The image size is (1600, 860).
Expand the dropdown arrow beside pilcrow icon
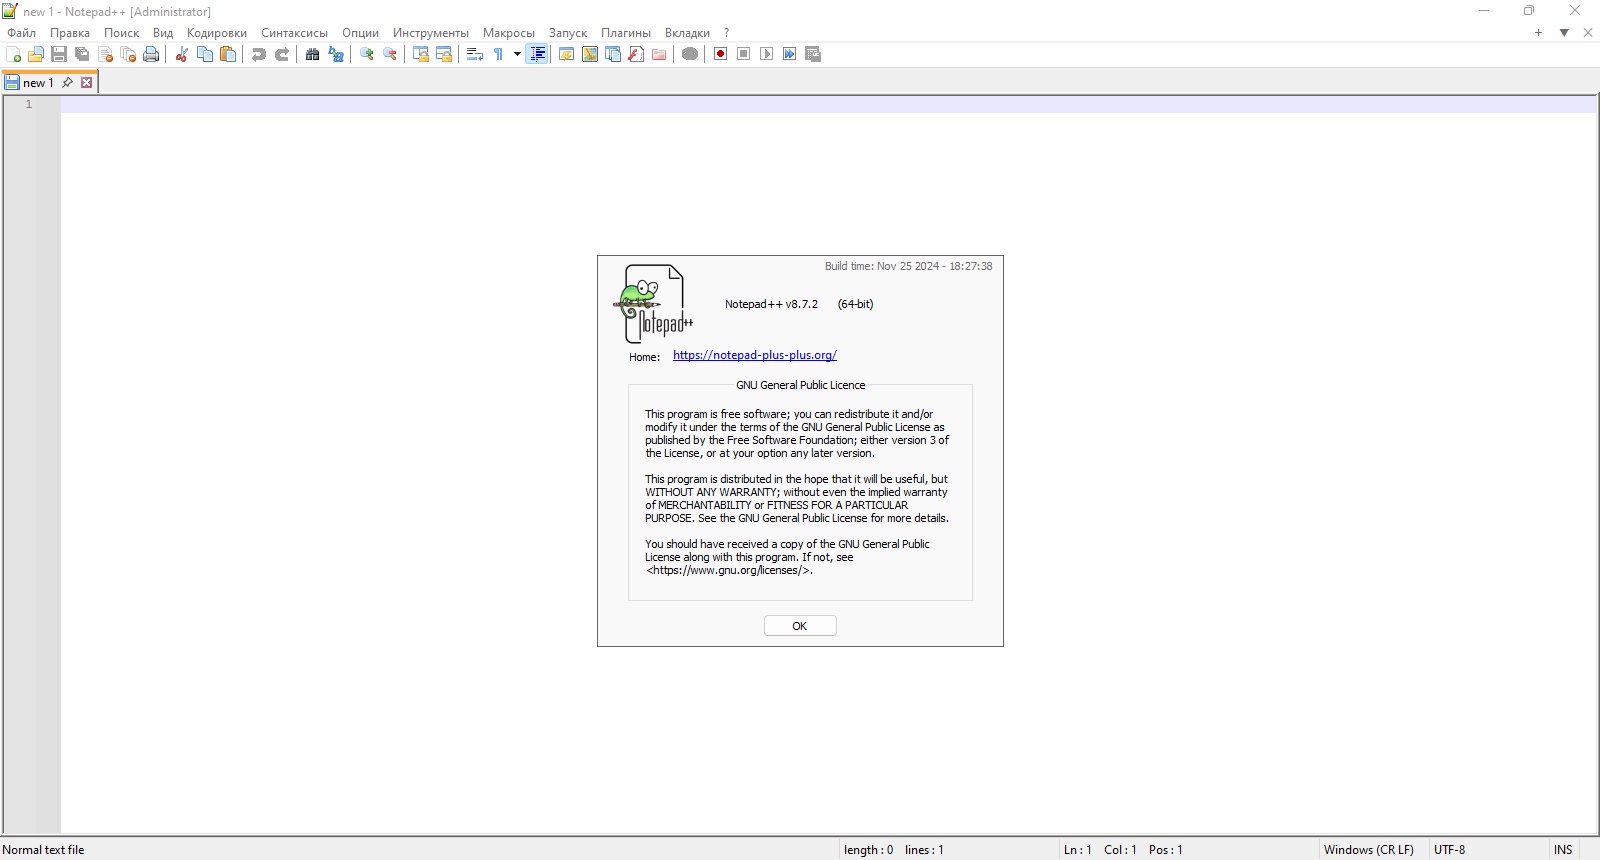[517, 54]
